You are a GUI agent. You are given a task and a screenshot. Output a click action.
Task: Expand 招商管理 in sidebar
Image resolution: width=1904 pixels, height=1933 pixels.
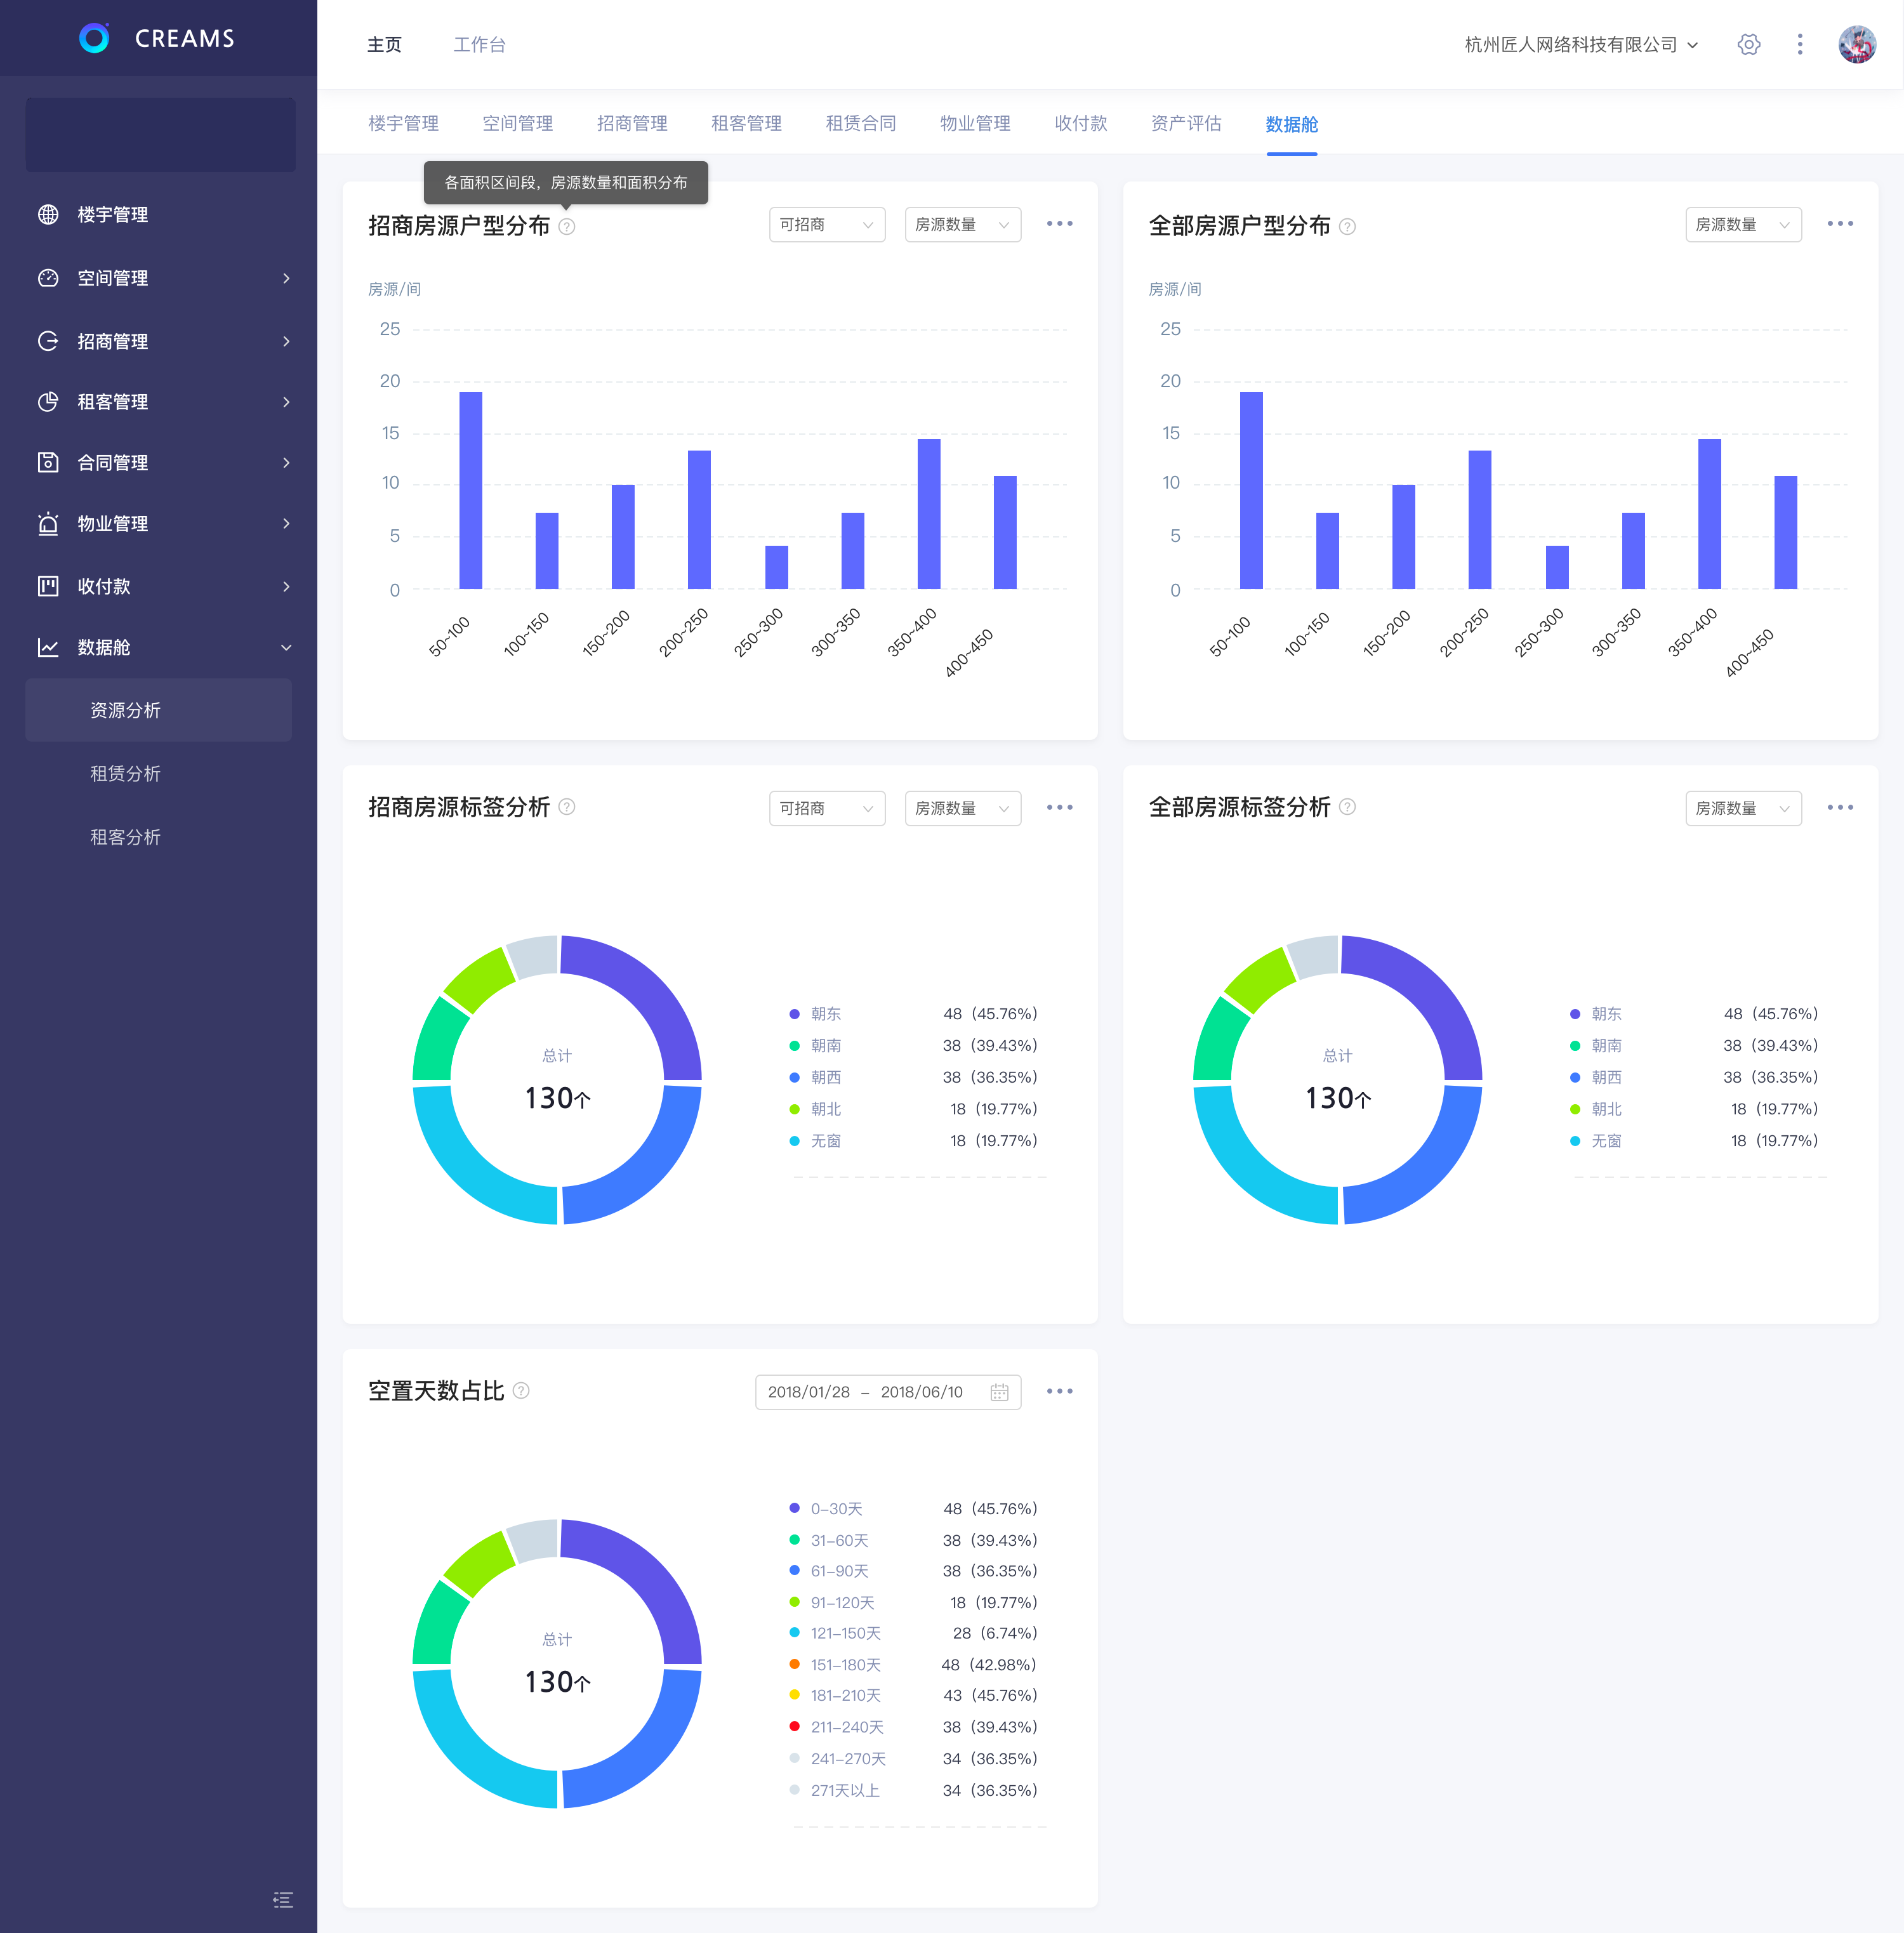click(160, 342)
